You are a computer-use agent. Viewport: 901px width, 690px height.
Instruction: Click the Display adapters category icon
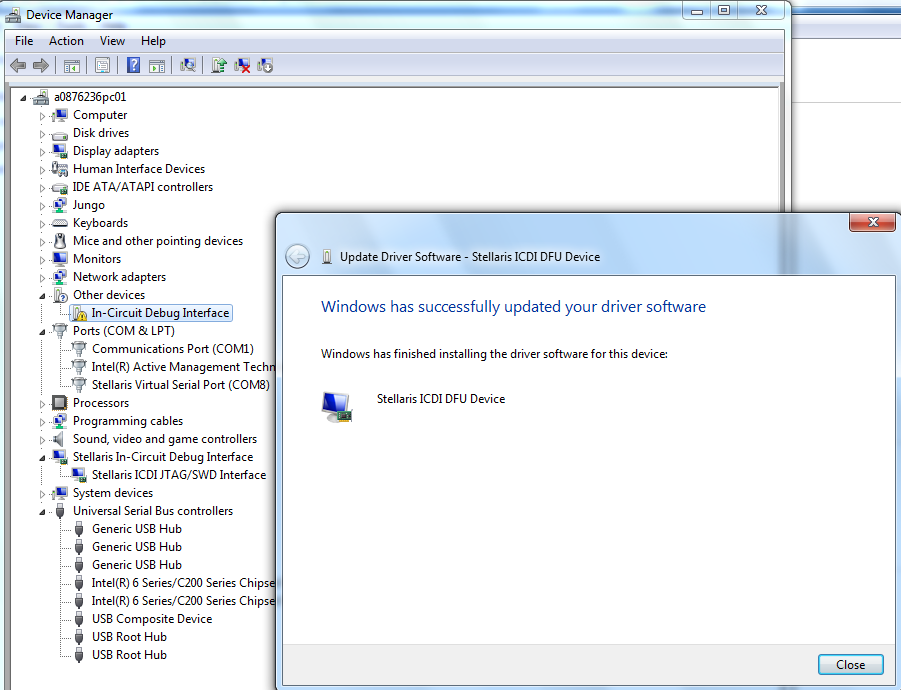click(x=59, y=151)
